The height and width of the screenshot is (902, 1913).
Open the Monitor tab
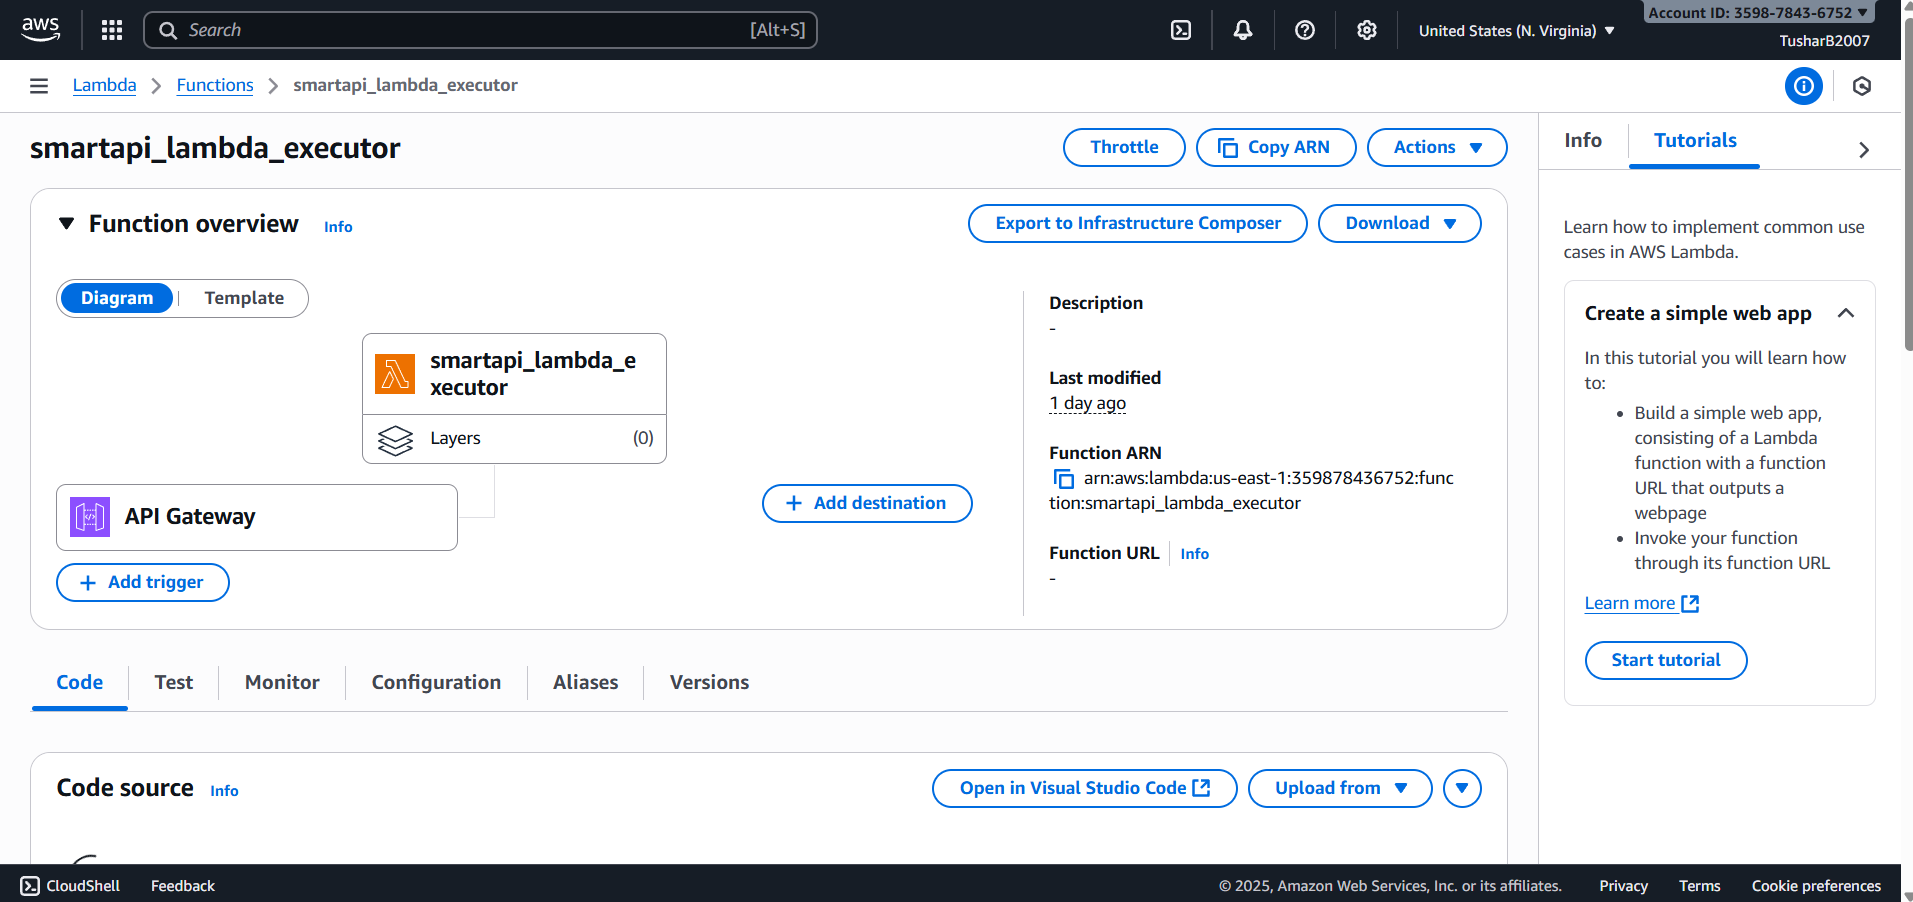coord(282,682)
